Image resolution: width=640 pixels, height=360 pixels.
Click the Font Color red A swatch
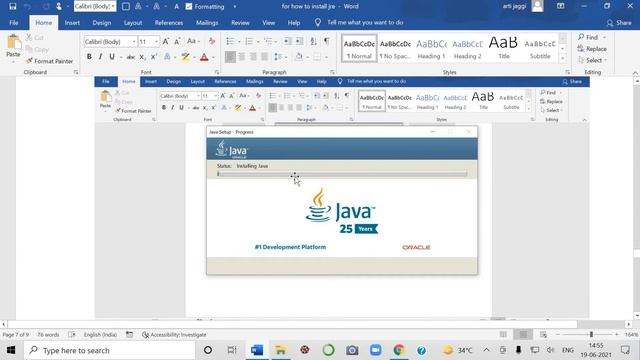coord(204,57)
